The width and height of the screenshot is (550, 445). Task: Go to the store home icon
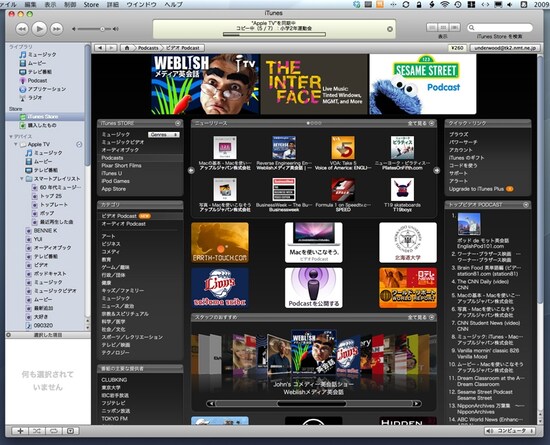click(x=127, y=48)
